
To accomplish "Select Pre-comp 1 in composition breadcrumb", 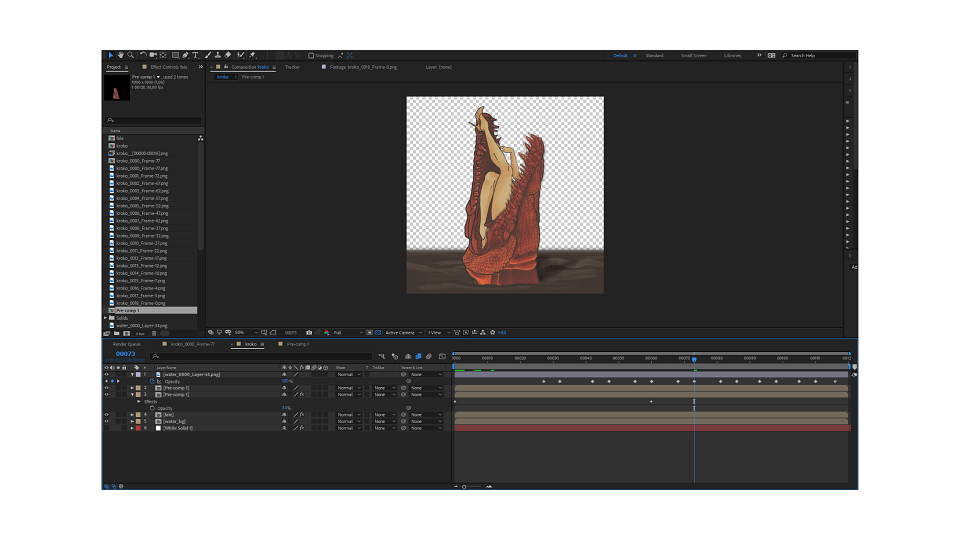I will click(252, 77).
